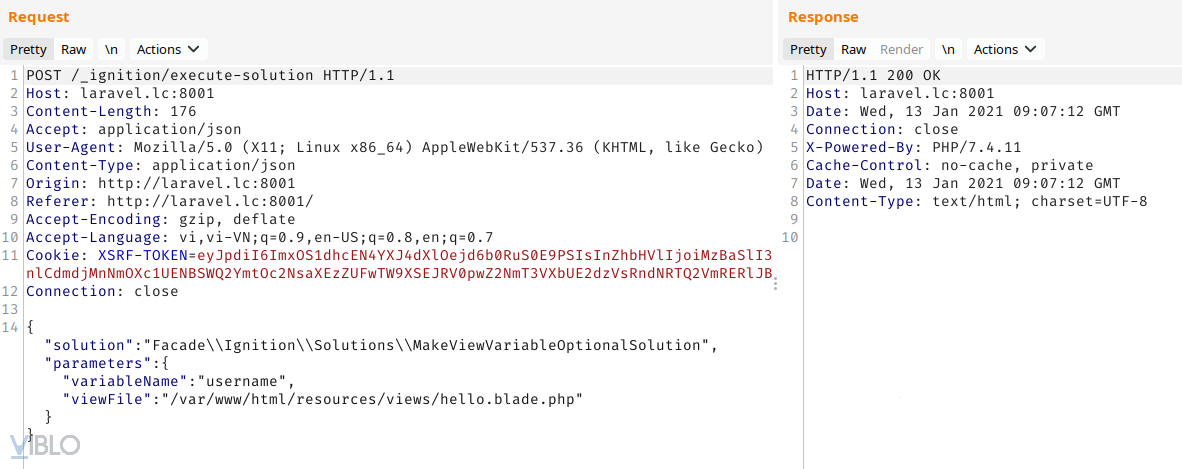The width and height of the screenshot is (1182, 469).
Task: Click the Response panel heading
Action: coord(823,17)
